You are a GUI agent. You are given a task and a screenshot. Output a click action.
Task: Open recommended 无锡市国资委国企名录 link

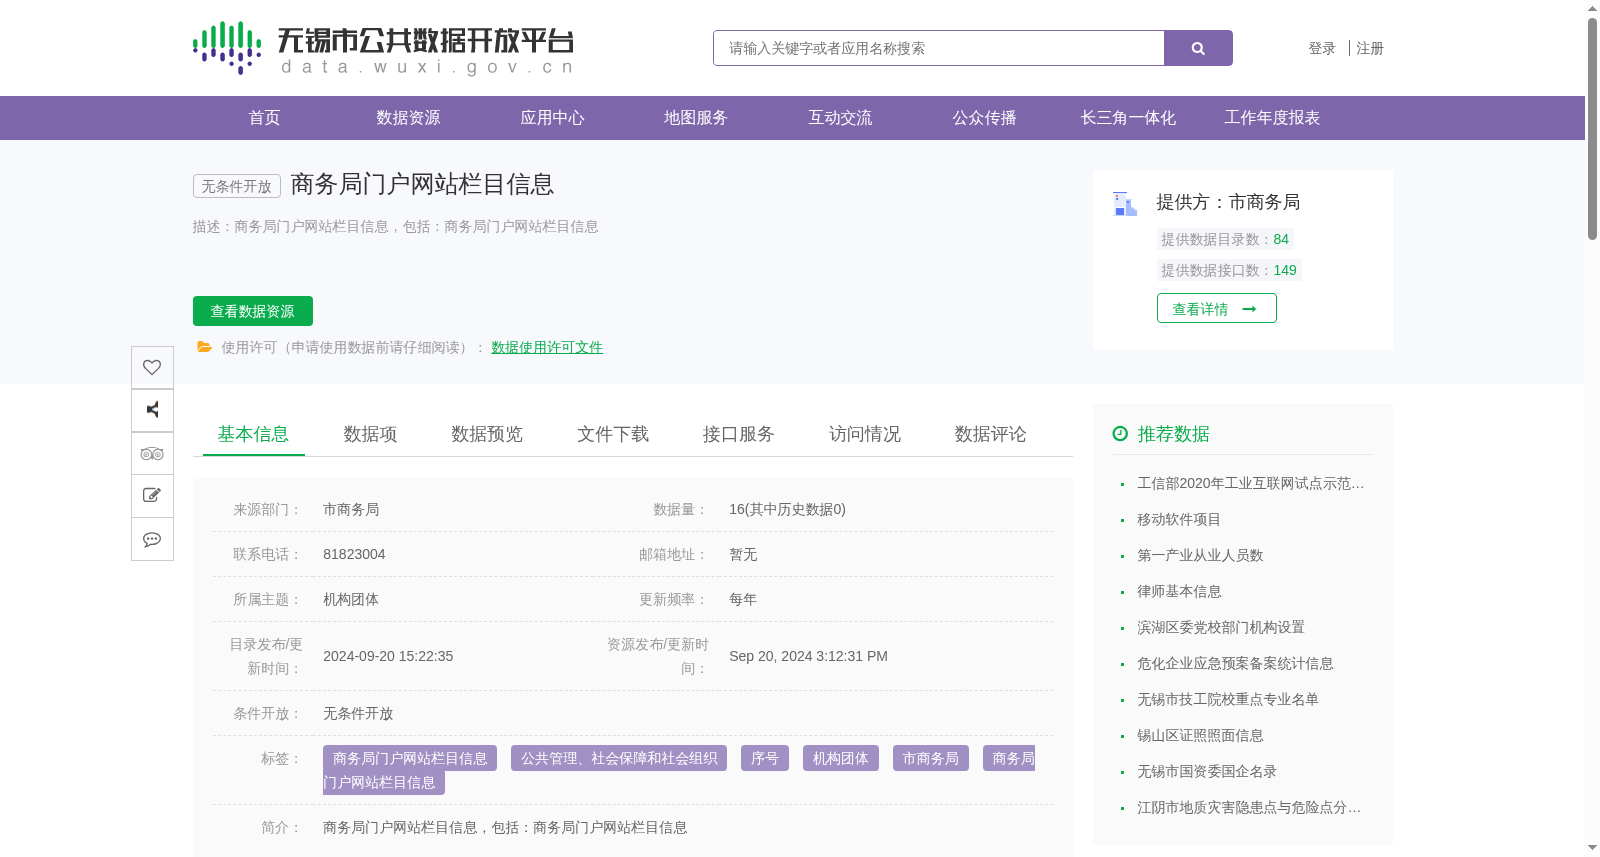pos(1207,771)
